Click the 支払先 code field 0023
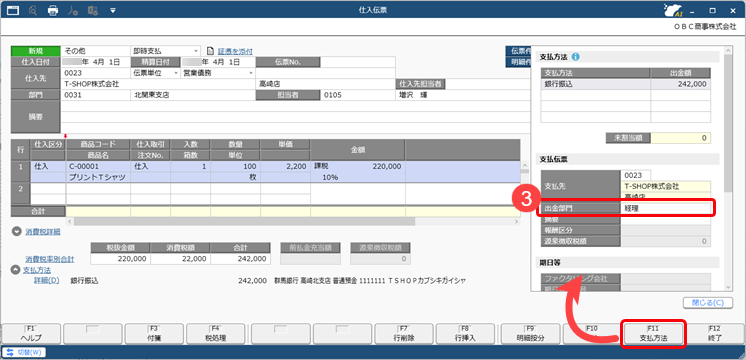This screenshot has height=360, width=746. tap(636, 175)
